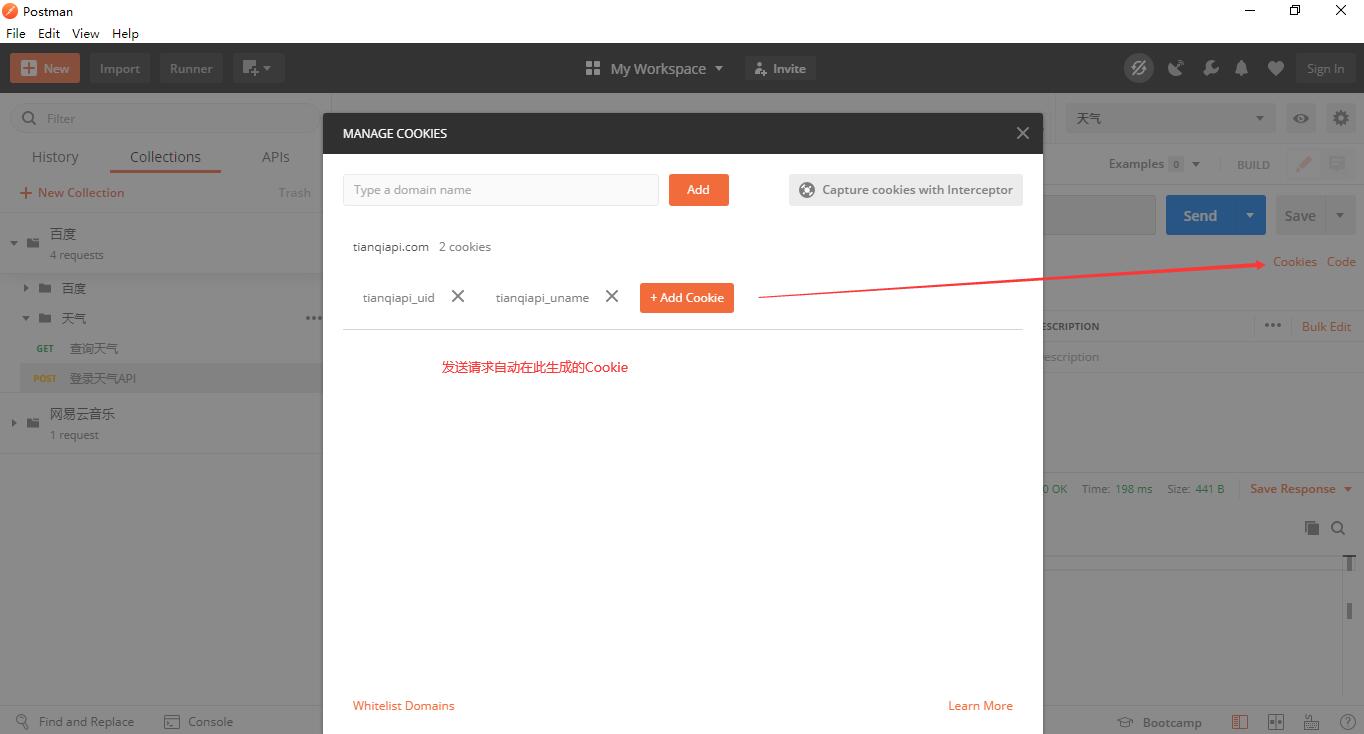Image resolution: width=1364 pixels, height=734 pixels.
Task: Expand the 网易云音乐 collection
Action: click(14, 423)
